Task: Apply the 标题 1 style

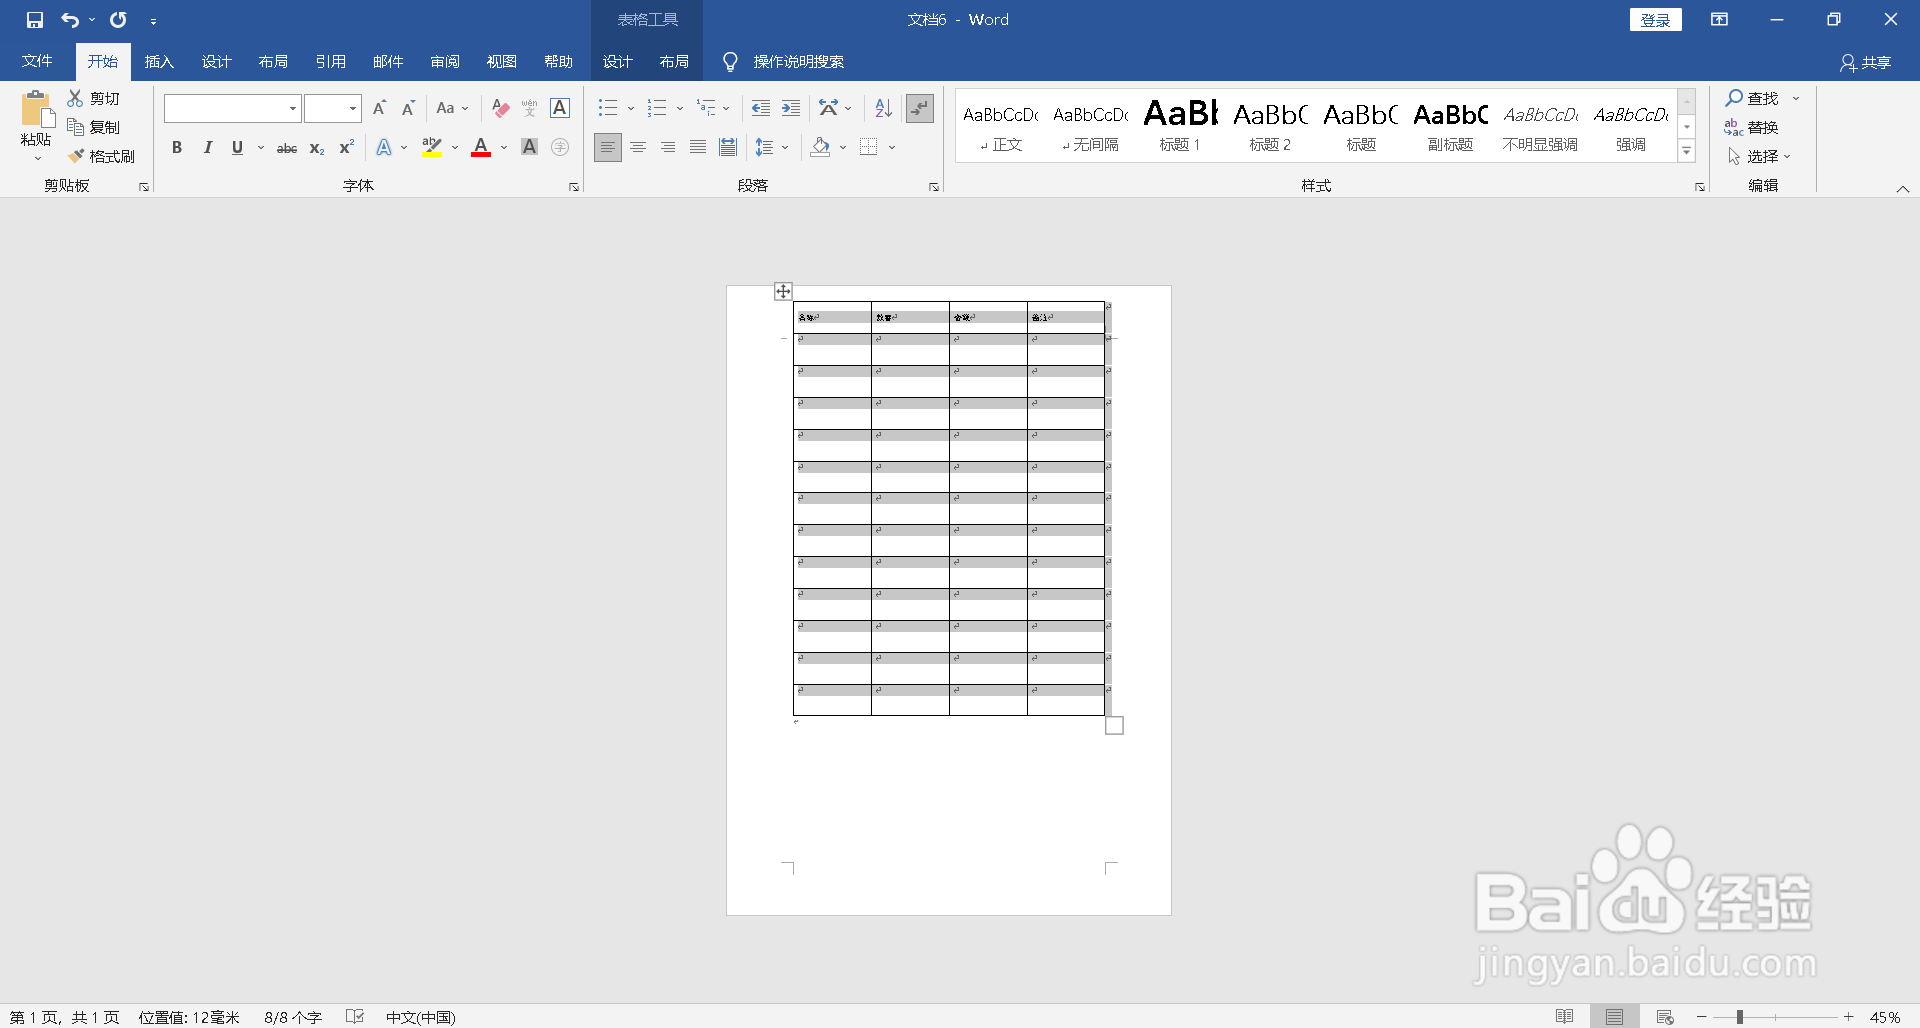Action: click(x=1180, y=125)
